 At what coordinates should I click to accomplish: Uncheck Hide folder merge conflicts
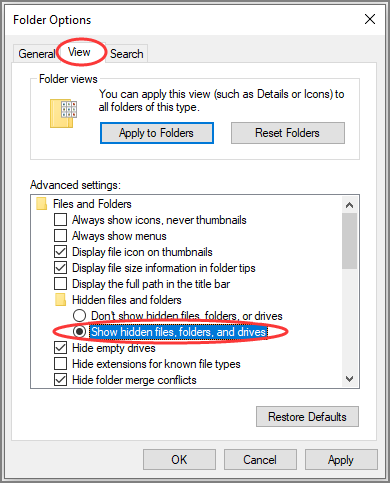[x=60, y=380]
